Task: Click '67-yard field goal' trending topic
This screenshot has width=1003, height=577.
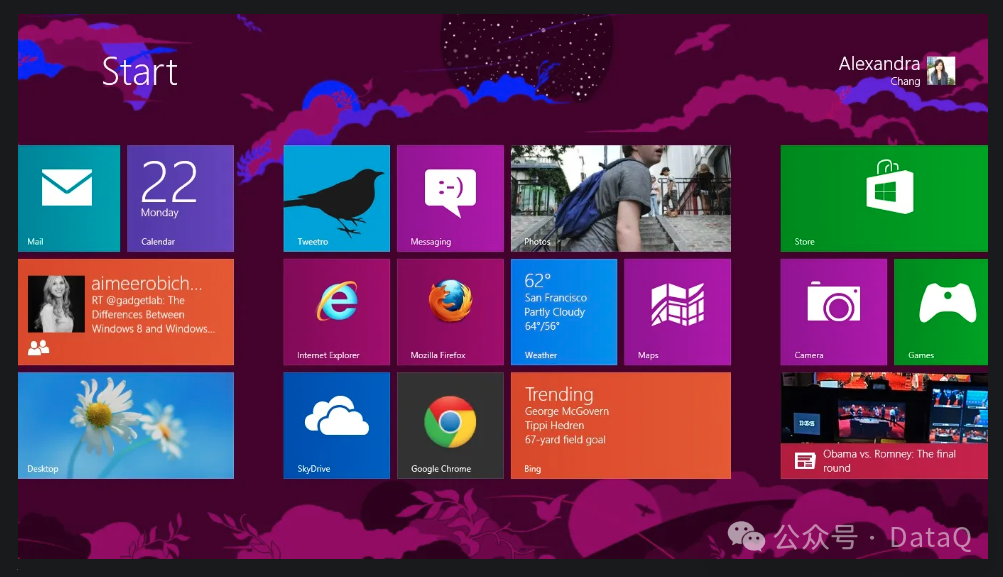Action: tap(565, 439)
